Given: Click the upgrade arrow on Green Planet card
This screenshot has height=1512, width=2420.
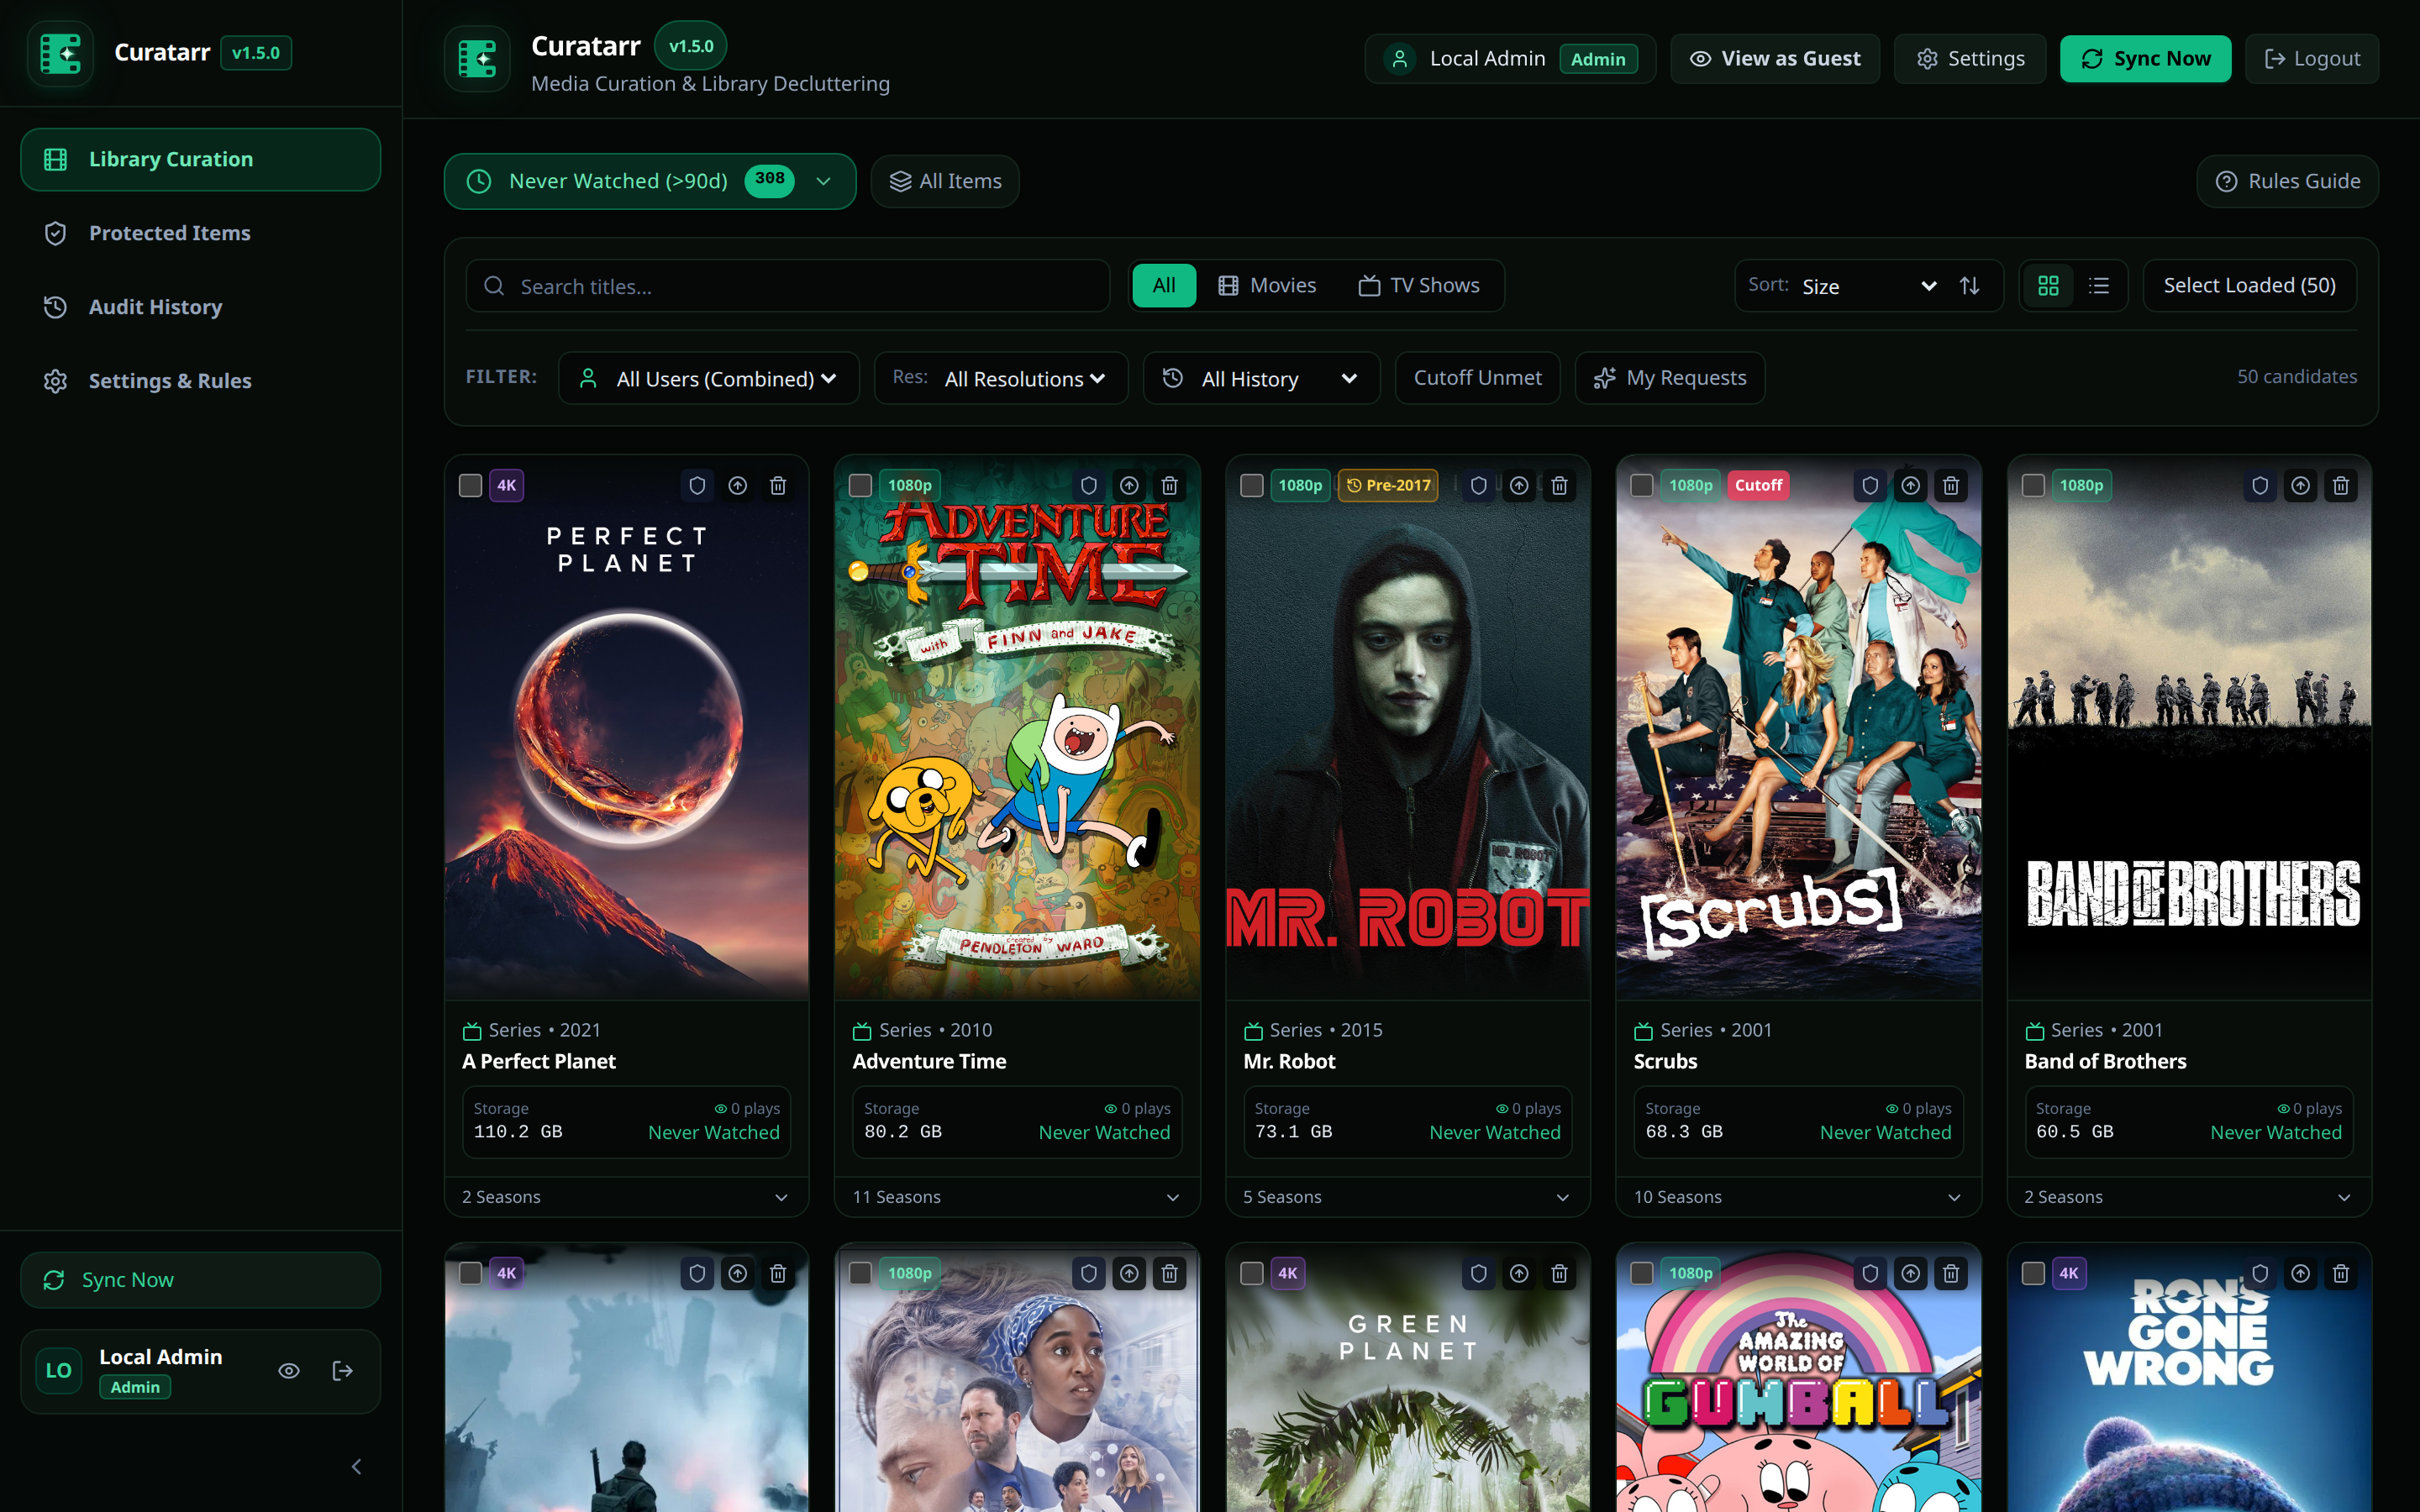Looking at the screenshot, I should coord(1519,1273).
